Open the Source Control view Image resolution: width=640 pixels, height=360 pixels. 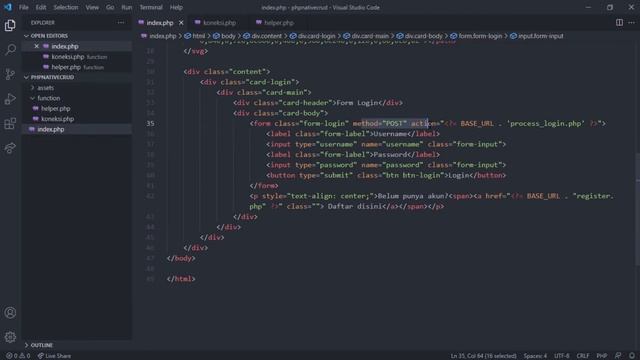point(10,74)
